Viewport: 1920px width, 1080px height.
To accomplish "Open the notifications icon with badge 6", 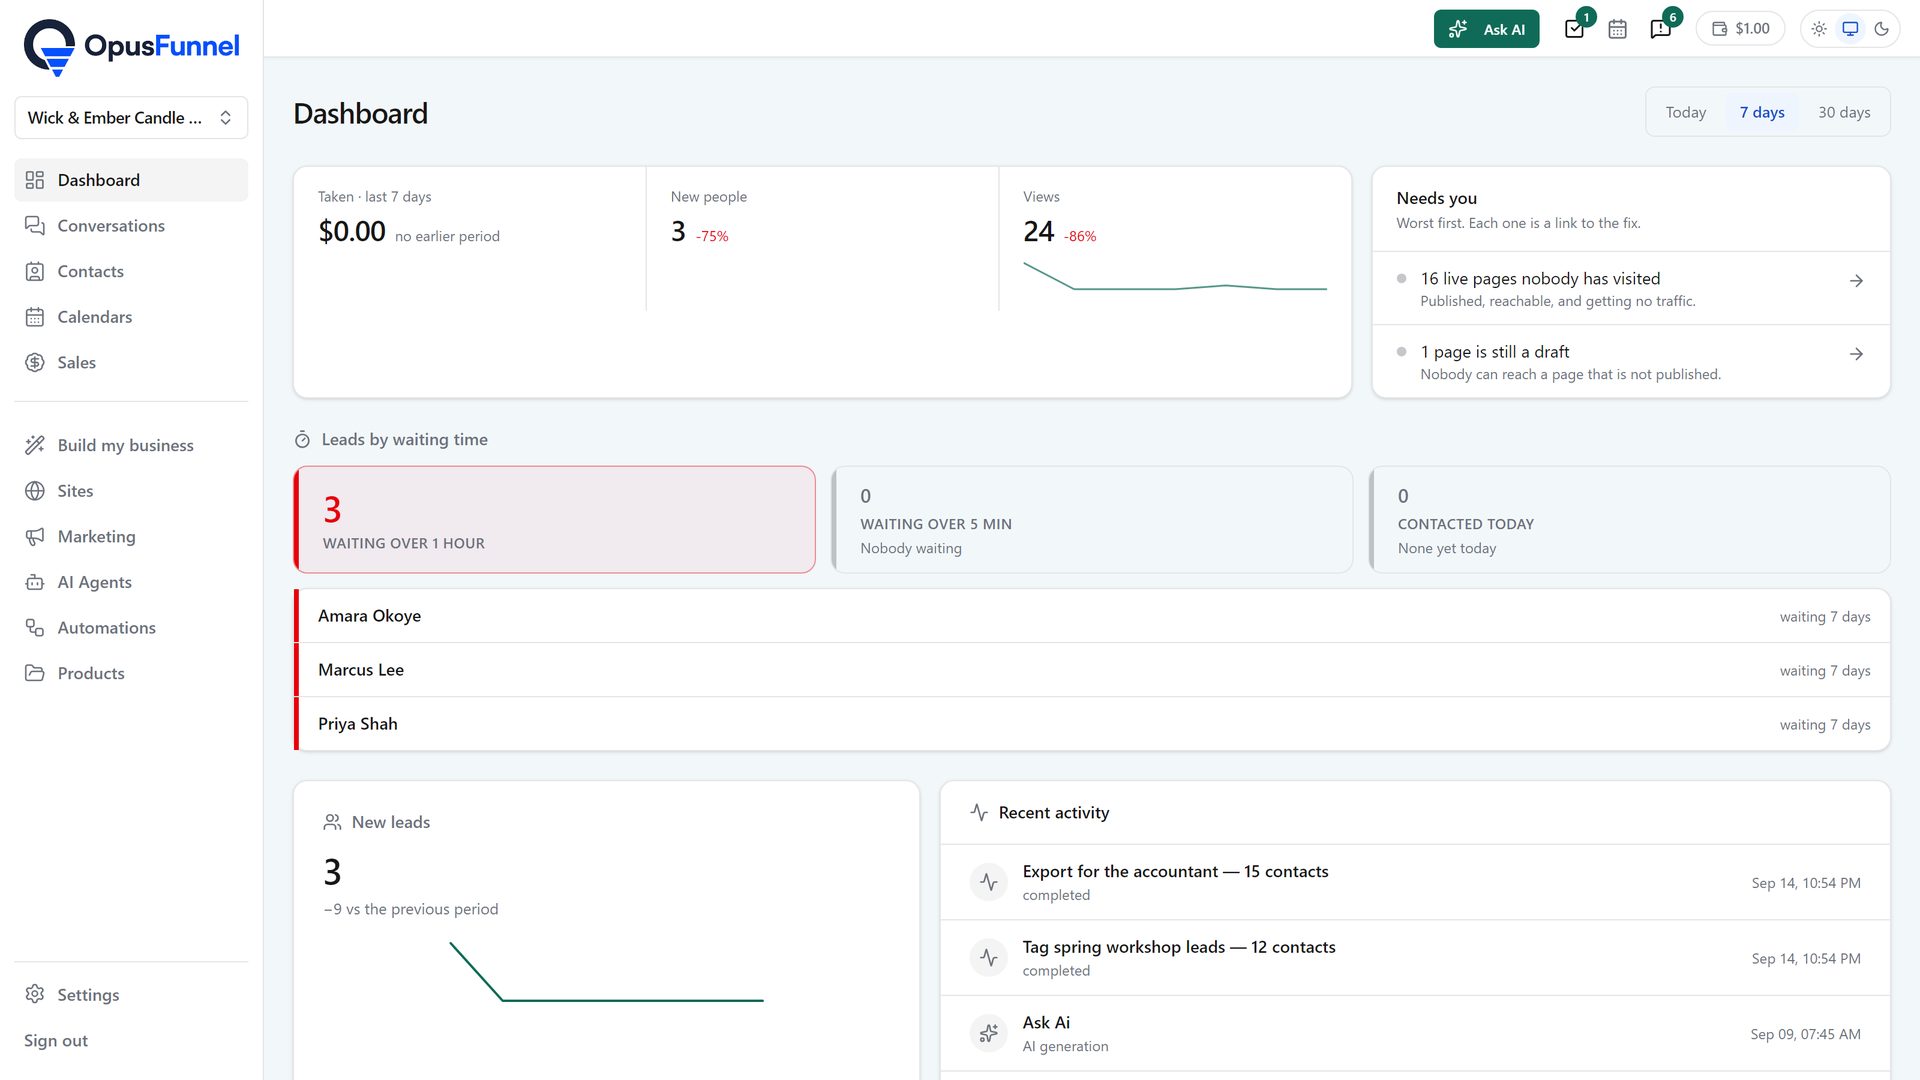I will 1661,29.
